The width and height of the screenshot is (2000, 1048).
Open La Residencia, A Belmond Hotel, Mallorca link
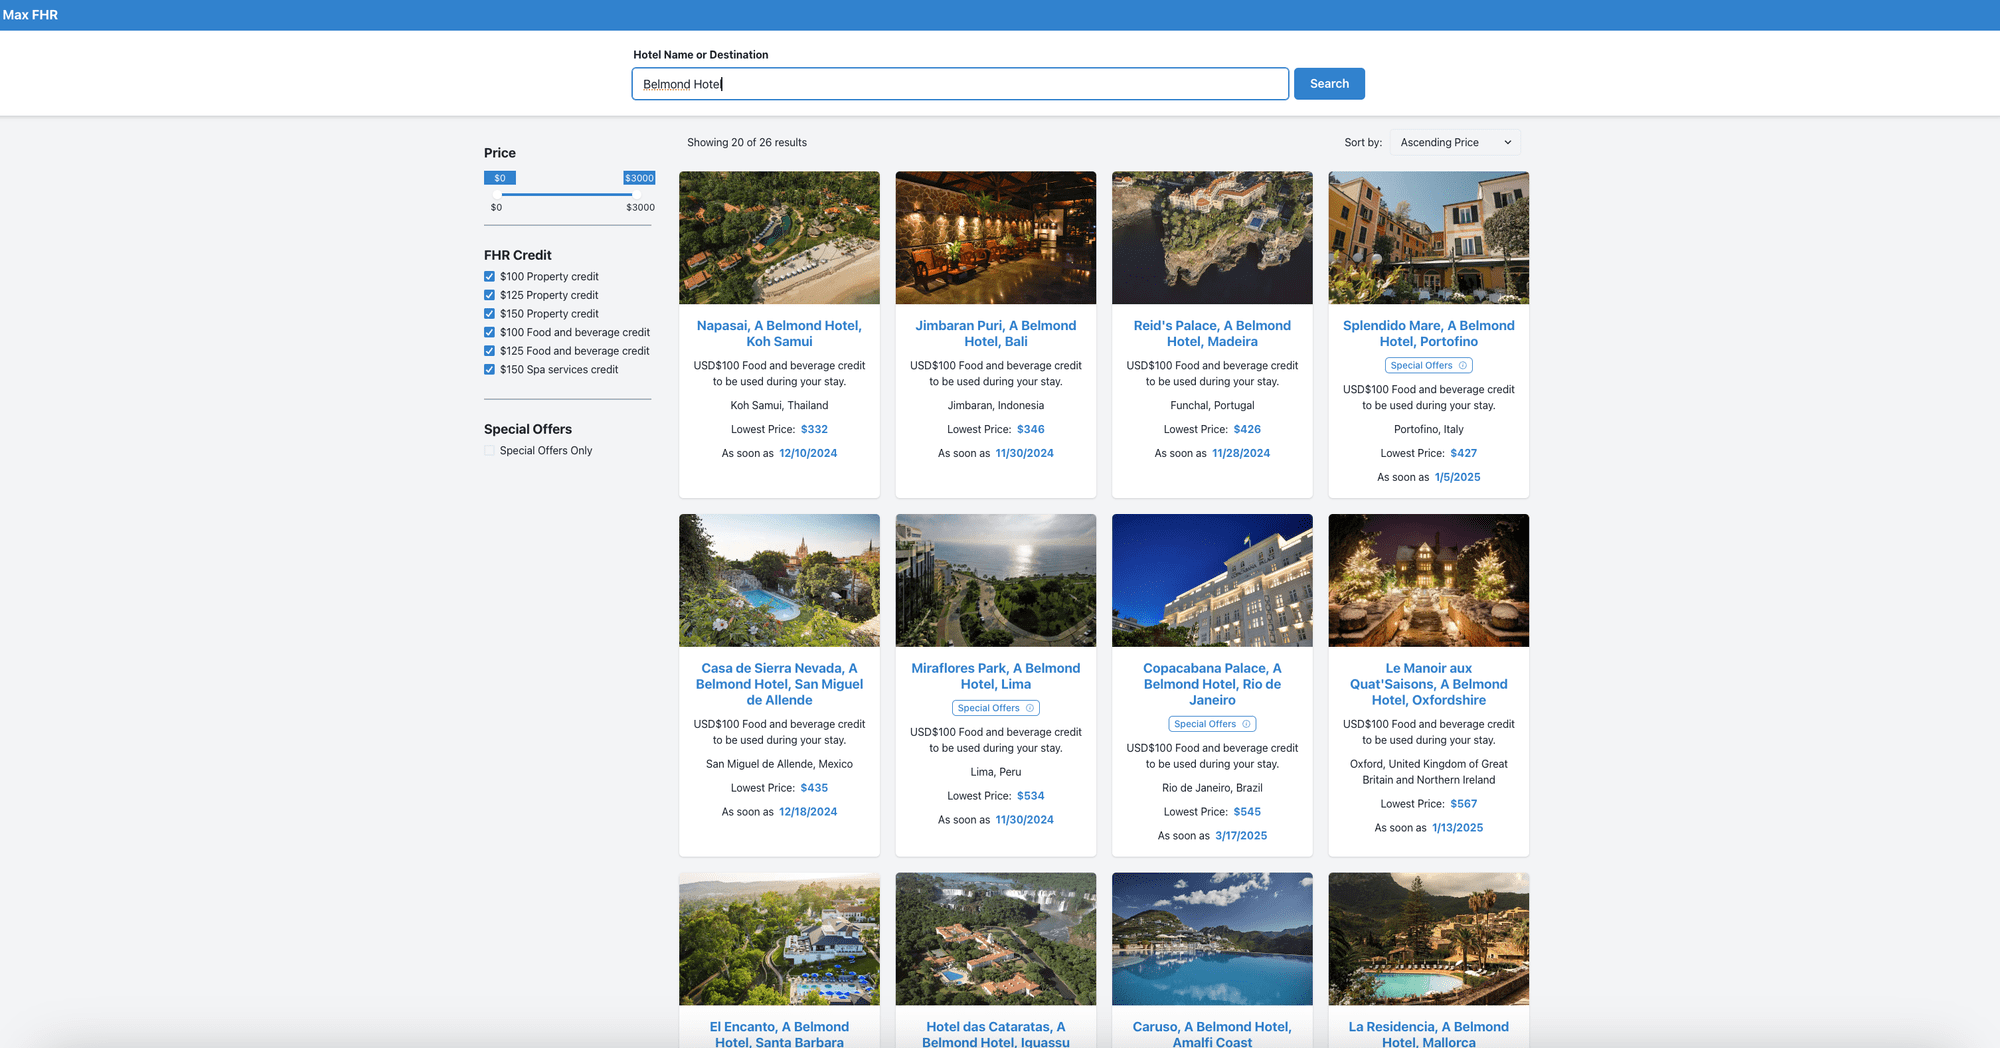pyautogui.click(x=1429, y=1034)
